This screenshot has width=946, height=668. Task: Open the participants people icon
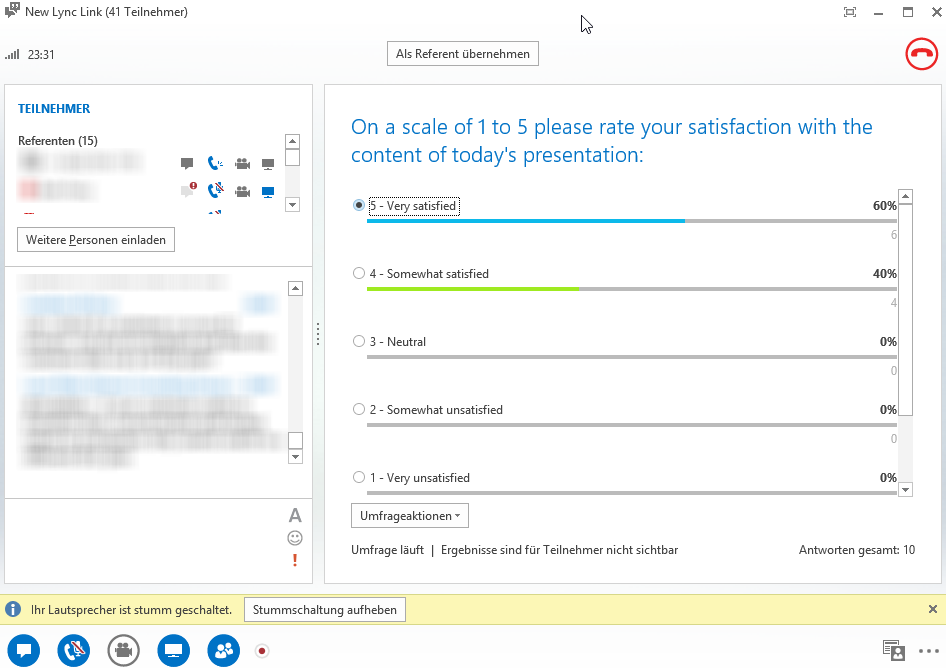point(224,650)
